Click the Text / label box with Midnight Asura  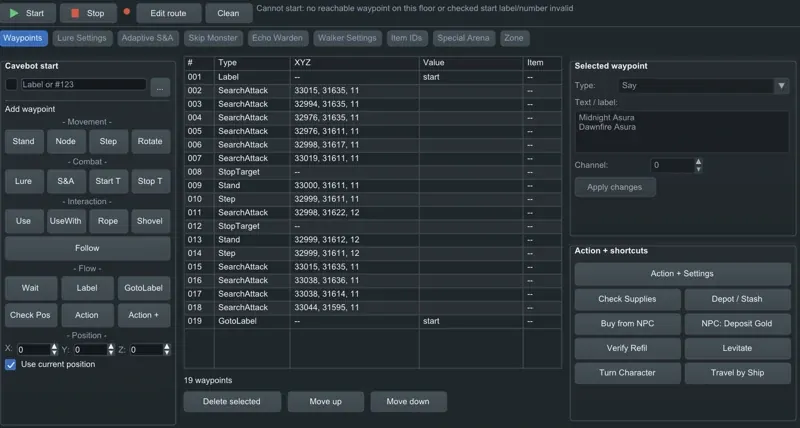(x=682, y=132)
